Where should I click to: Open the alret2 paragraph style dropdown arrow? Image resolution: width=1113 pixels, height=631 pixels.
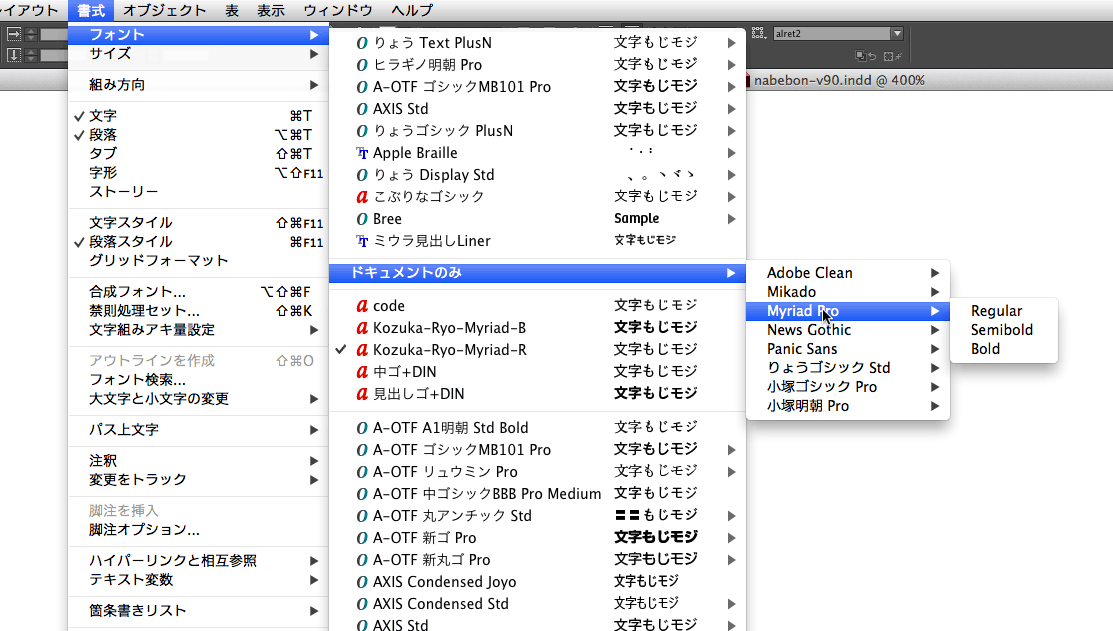point(897,33)
